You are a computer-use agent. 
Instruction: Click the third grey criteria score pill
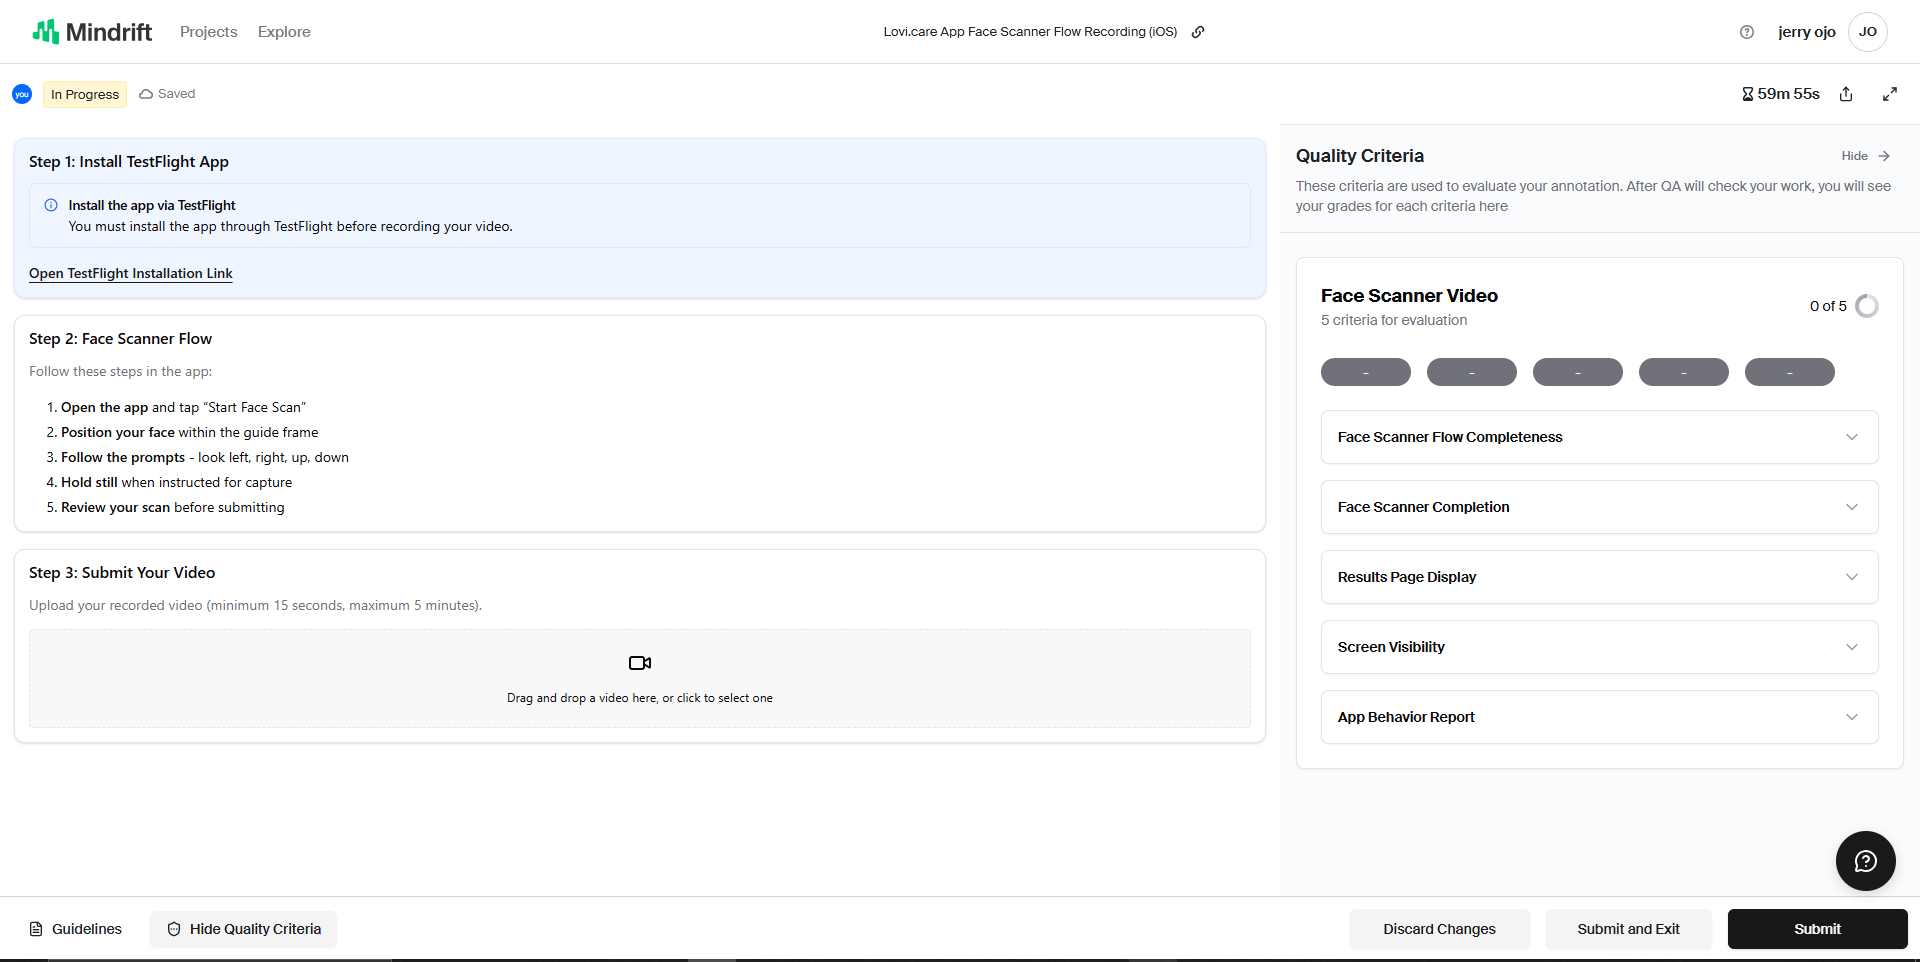pyautogui.click(x=1578, y=372)
